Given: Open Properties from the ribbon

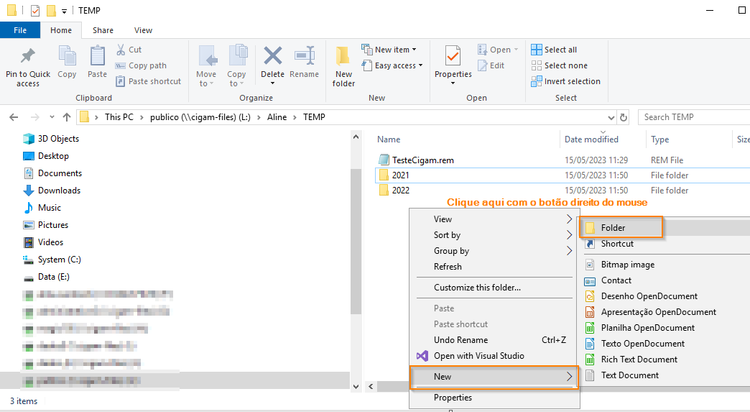Looking at the screenshot, I should 453,66.
